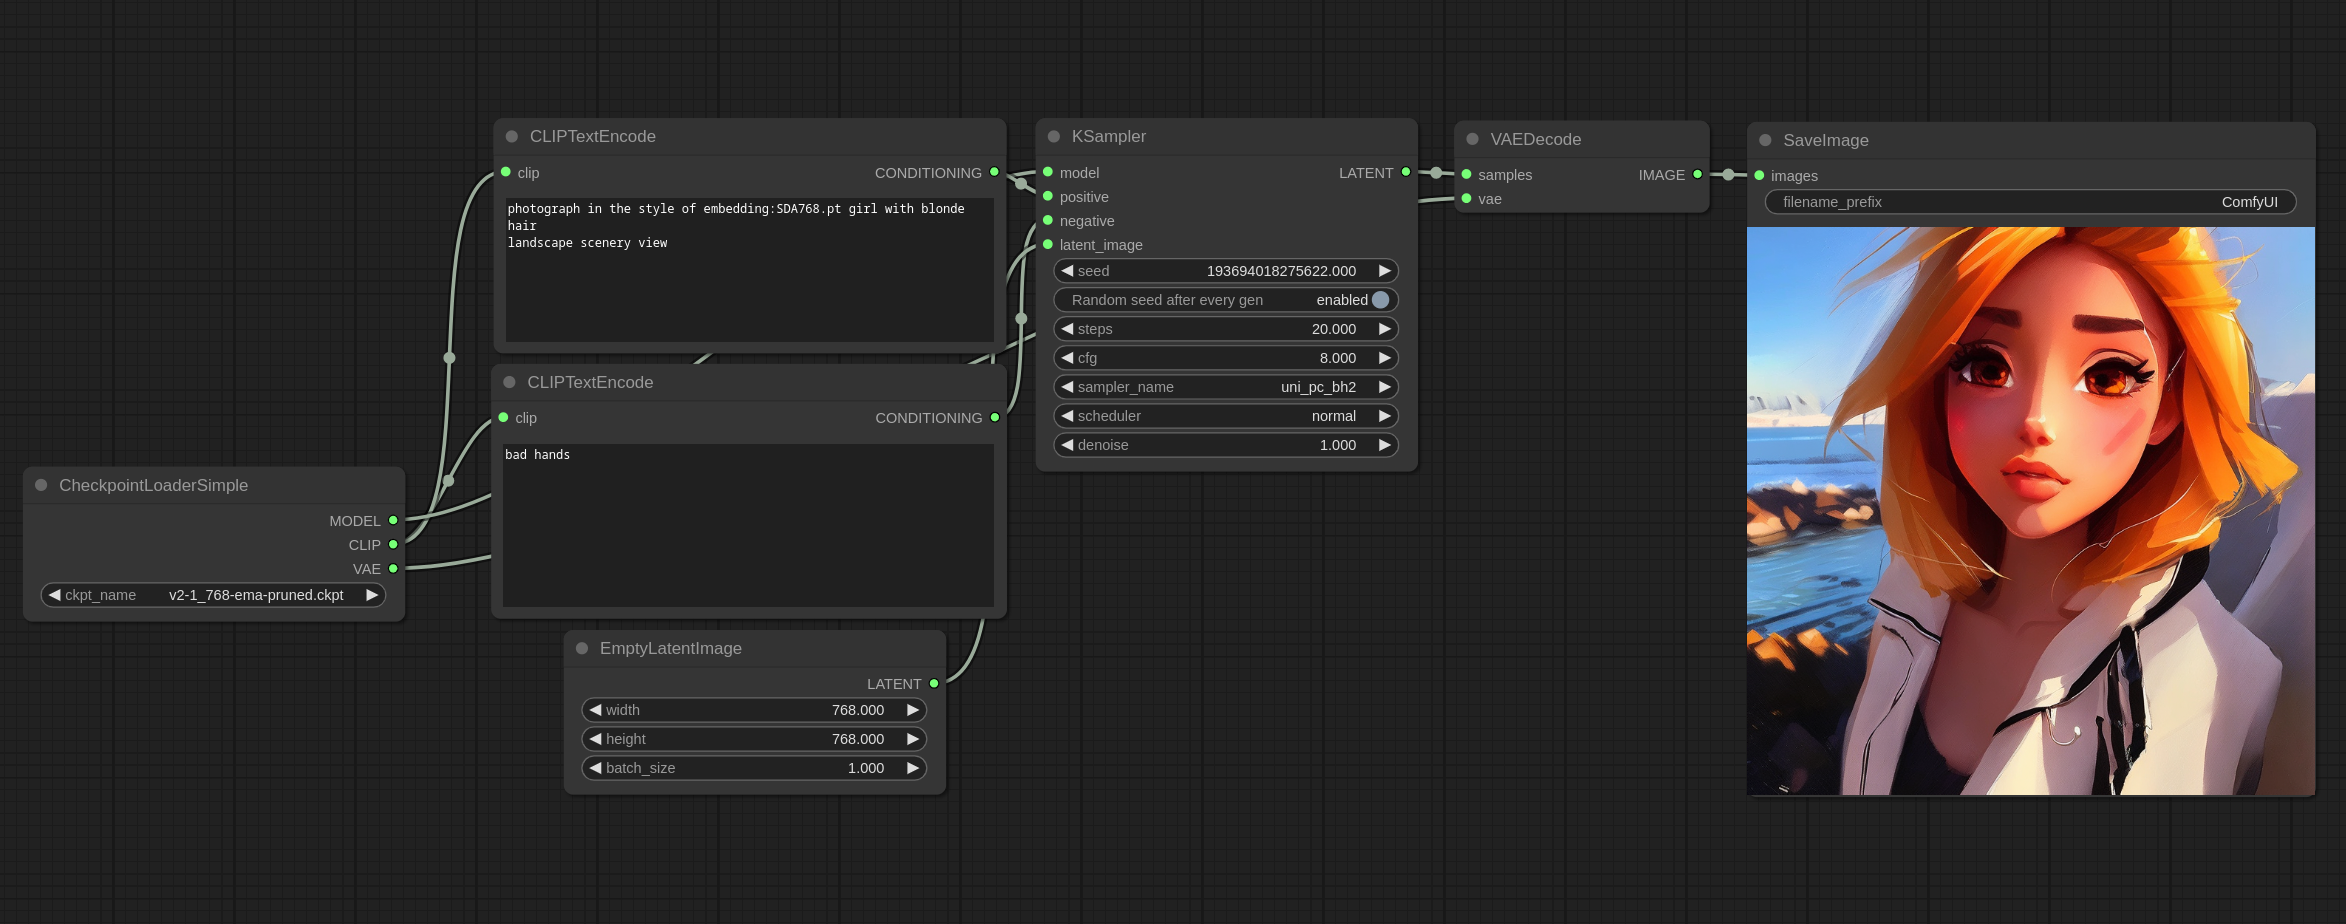Click the negative prompt 'bad hands' text area
Screen dimensions: 2346x924
coord(748,525)
